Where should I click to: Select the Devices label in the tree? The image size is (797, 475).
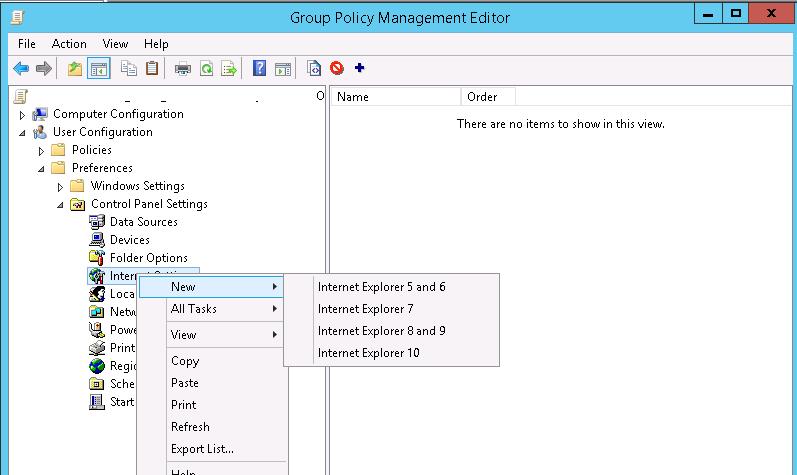130,240
